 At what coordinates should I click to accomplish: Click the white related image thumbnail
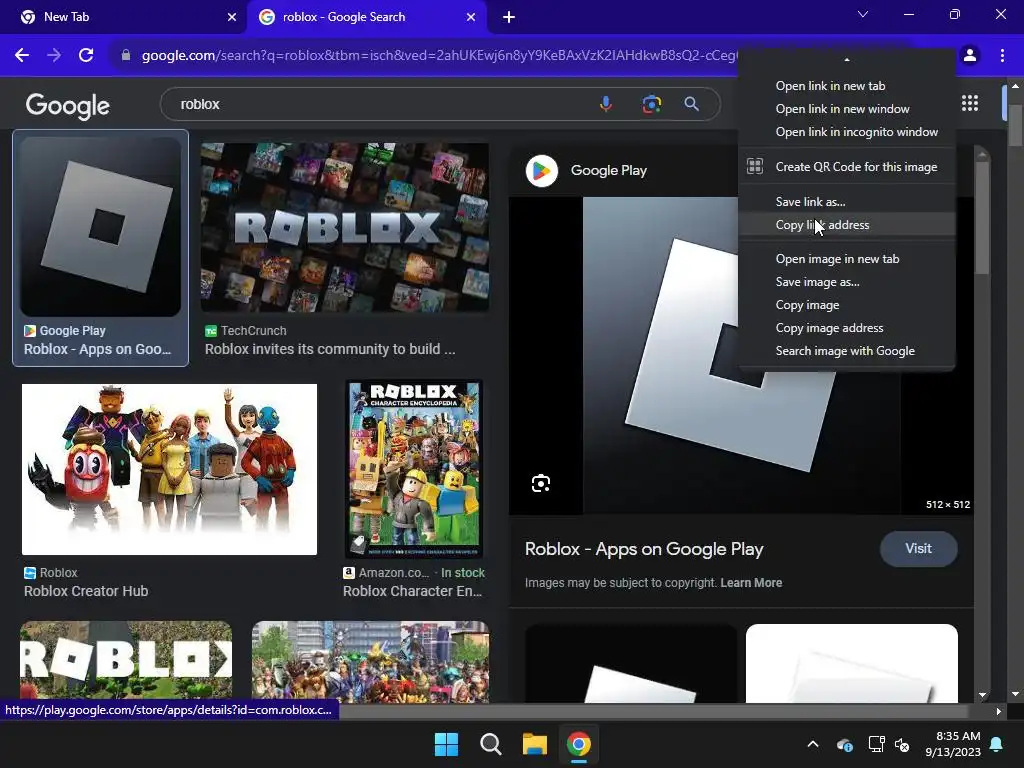tap(852, 663)
